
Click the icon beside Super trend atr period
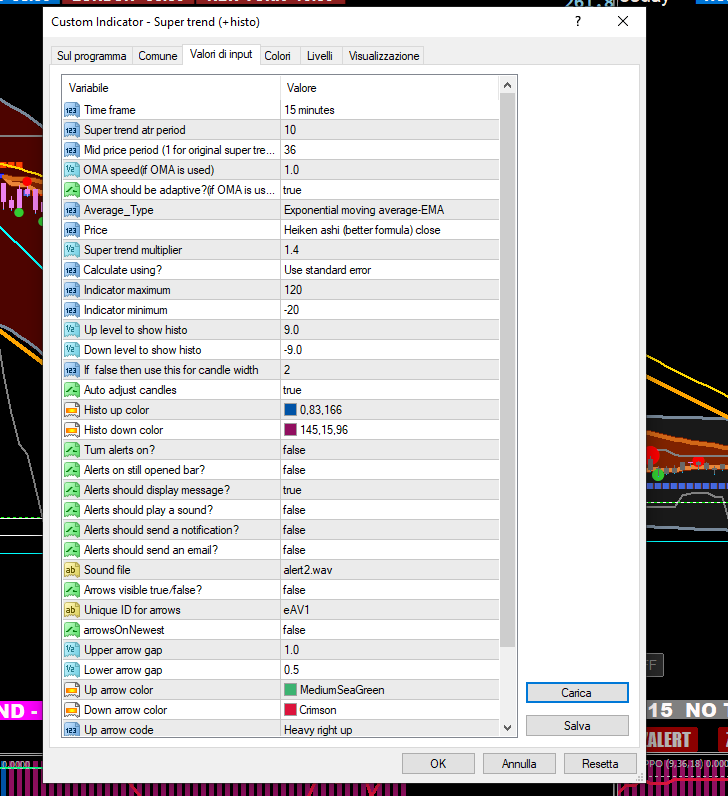tap(72, 130)
